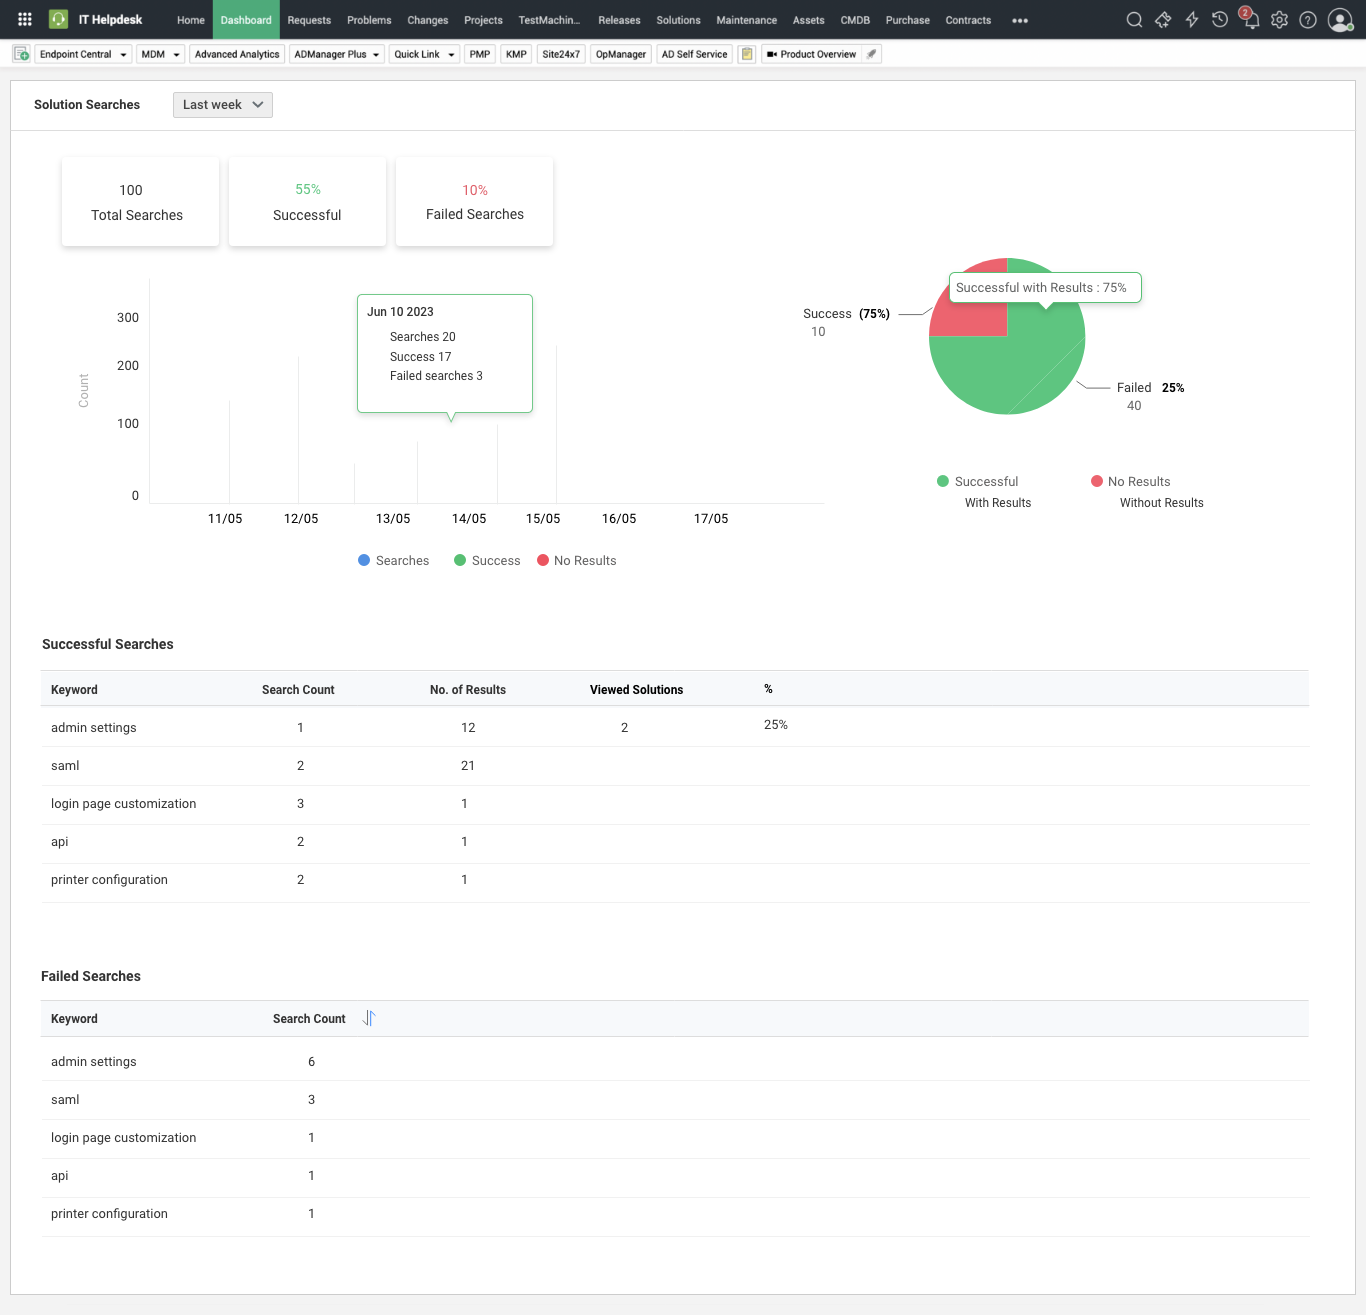This screenshot has height=1315, width=1366.
Task: Open the Last week period dropdown
Action: click(222, 105)
